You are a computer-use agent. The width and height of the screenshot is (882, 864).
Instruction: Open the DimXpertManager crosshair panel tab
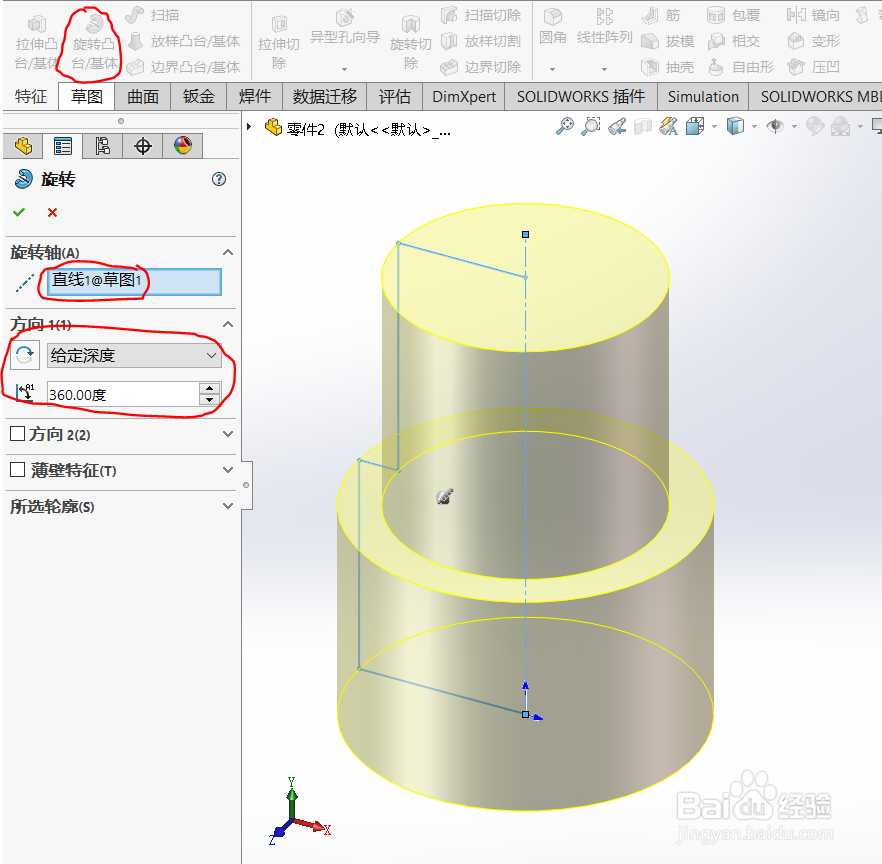pyautogui.click(x=143, y=146)
